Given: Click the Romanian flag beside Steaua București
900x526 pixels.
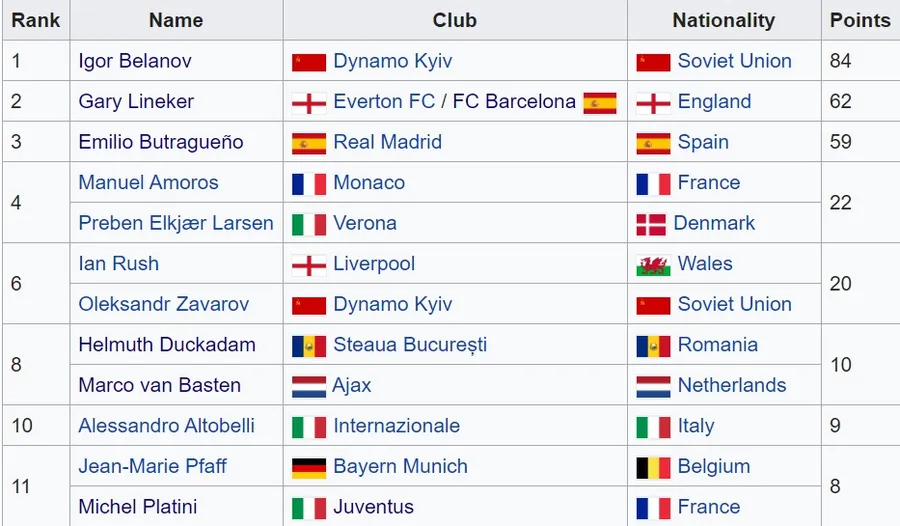Looking at the screenshot, I should pos(309,346).
